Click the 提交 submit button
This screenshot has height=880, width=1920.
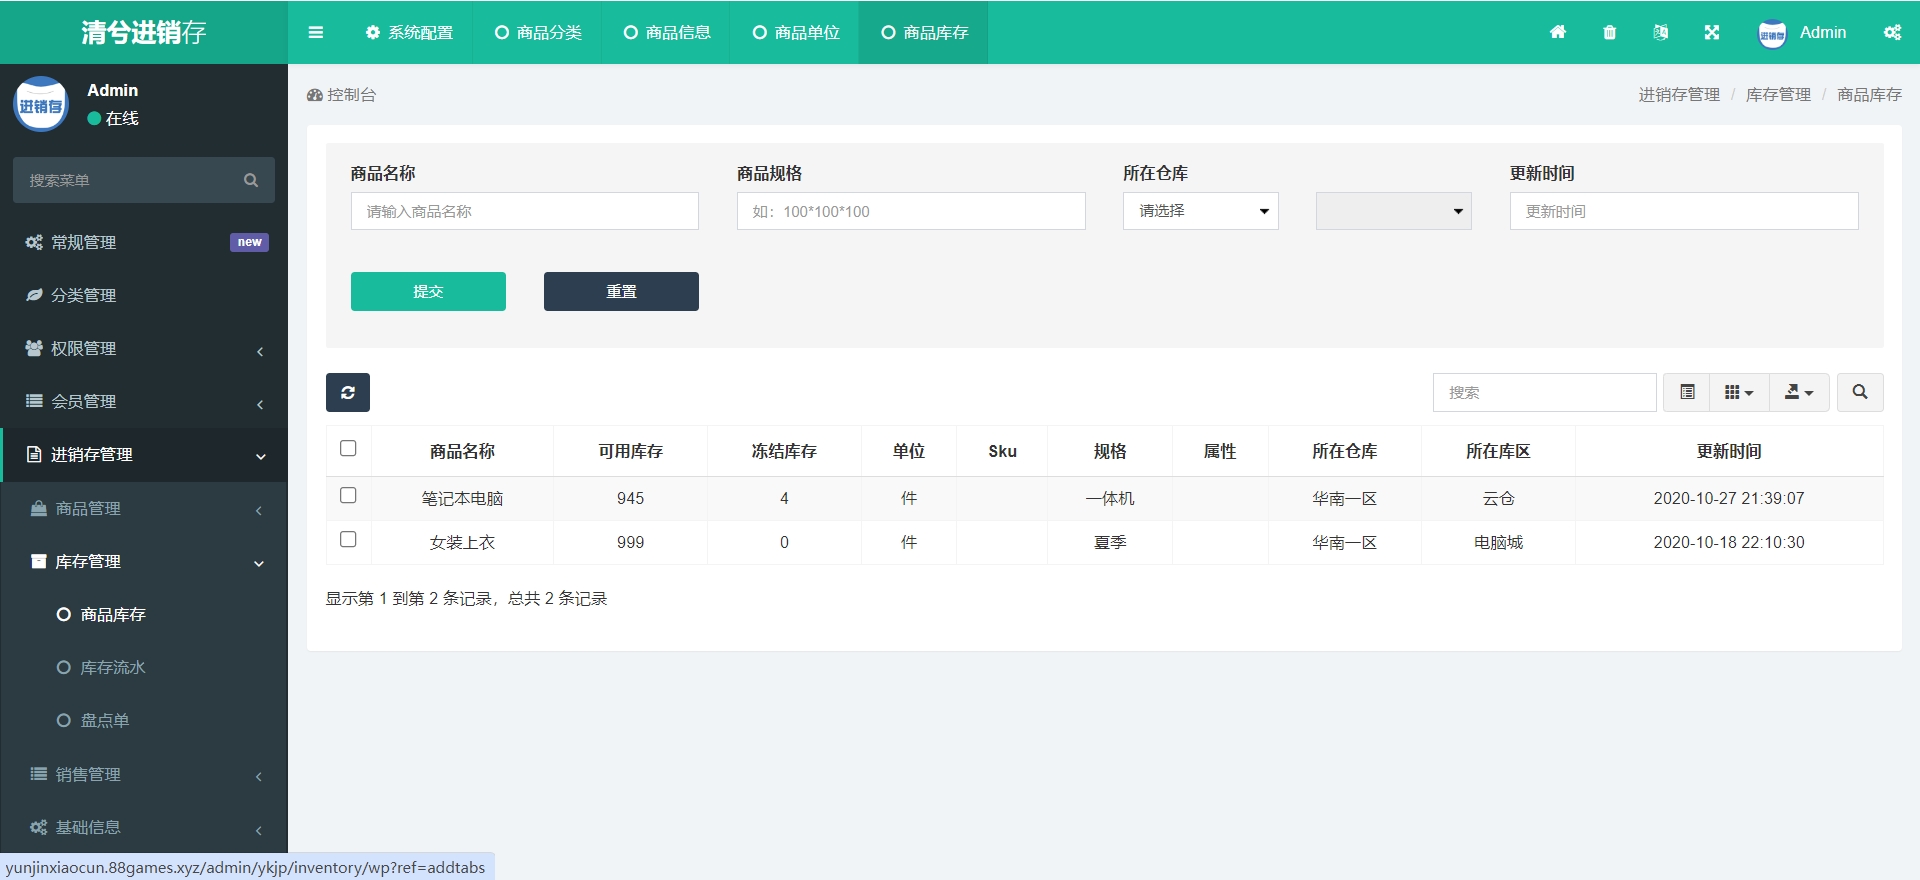tap(428, 291)
